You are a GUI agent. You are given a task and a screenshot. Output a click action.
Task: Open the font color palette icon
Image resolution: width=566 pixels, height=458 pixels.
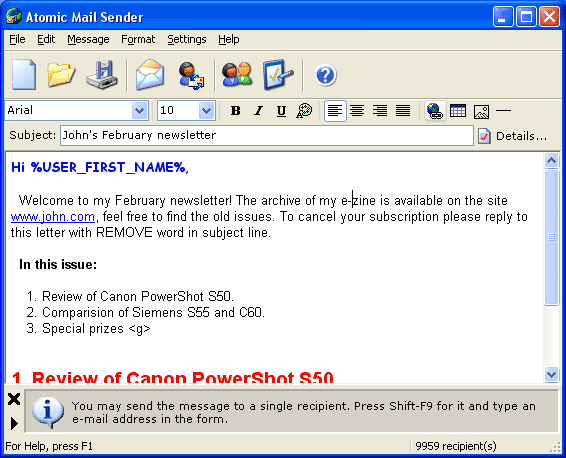(x=304, y=111)
